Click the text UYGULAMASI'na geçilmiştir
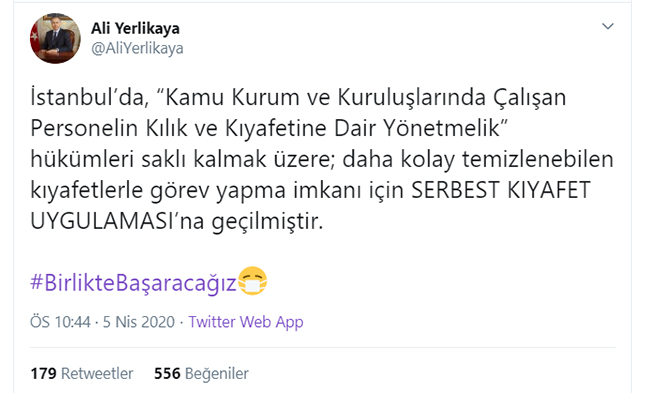660x393 pixels. pos(177,221)
